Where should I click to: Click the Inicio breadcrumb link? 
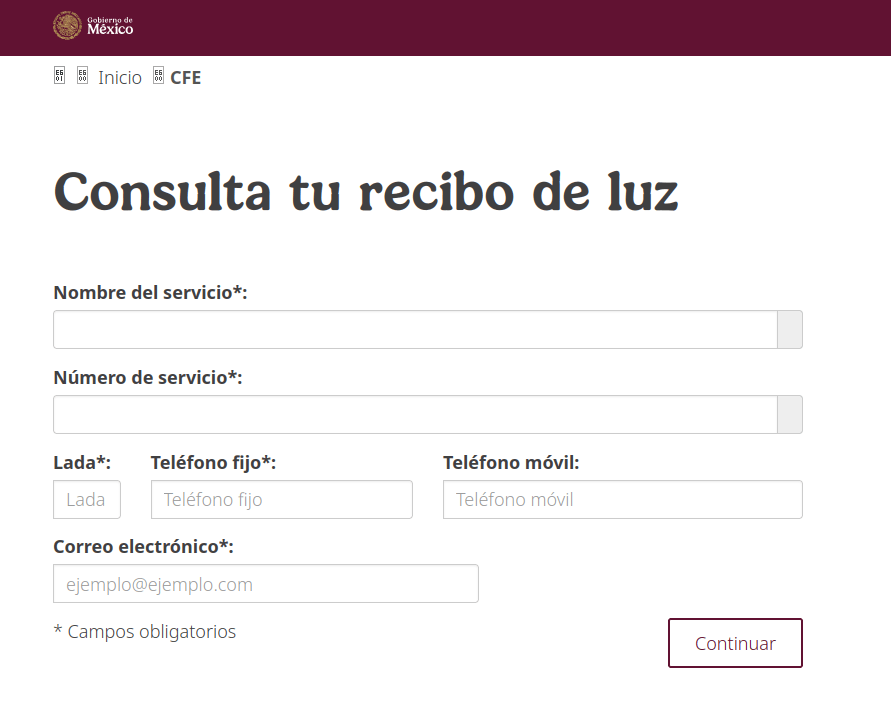[119, 77]
